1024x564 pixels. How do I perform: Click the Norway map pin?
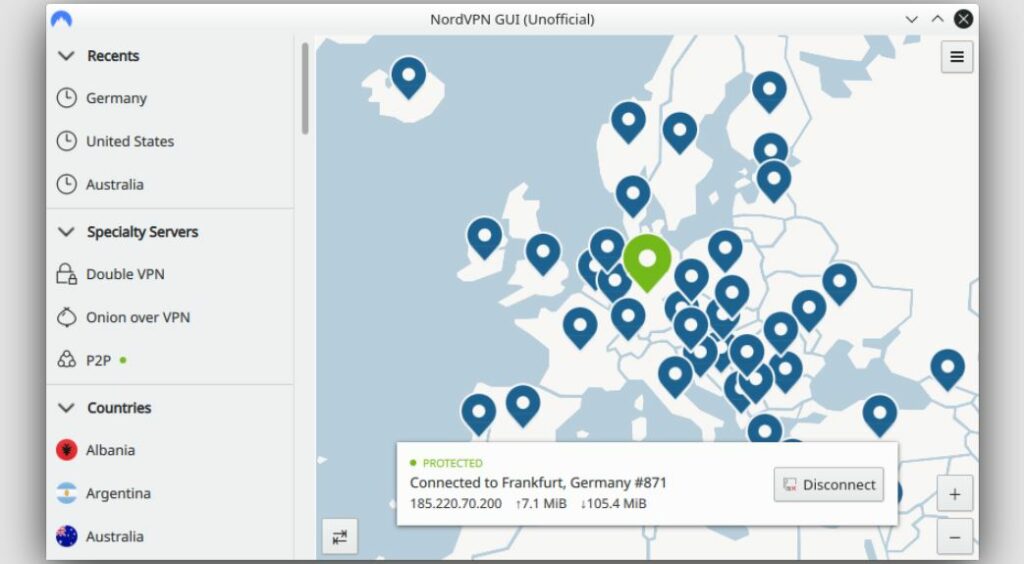(628, 123)
